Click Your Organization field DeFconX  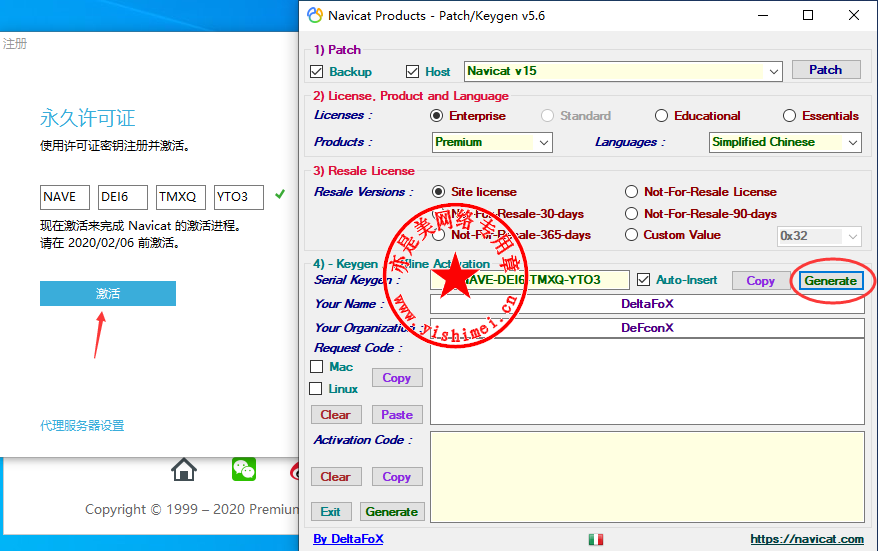[647, 328]
